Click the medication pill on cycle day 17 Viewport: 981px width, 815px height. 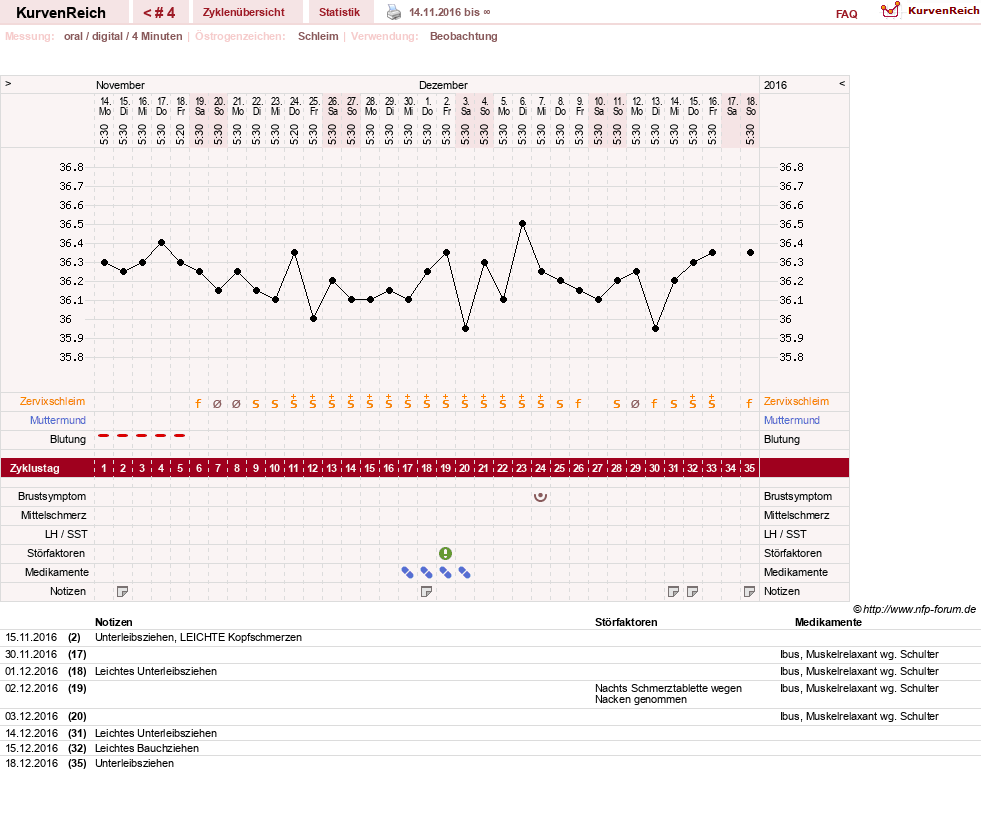407,572
